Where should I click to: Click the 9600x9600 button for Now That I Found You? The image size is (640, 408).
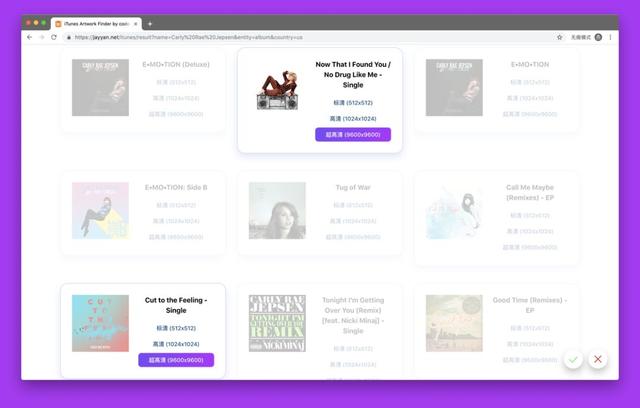pos(353,135)
